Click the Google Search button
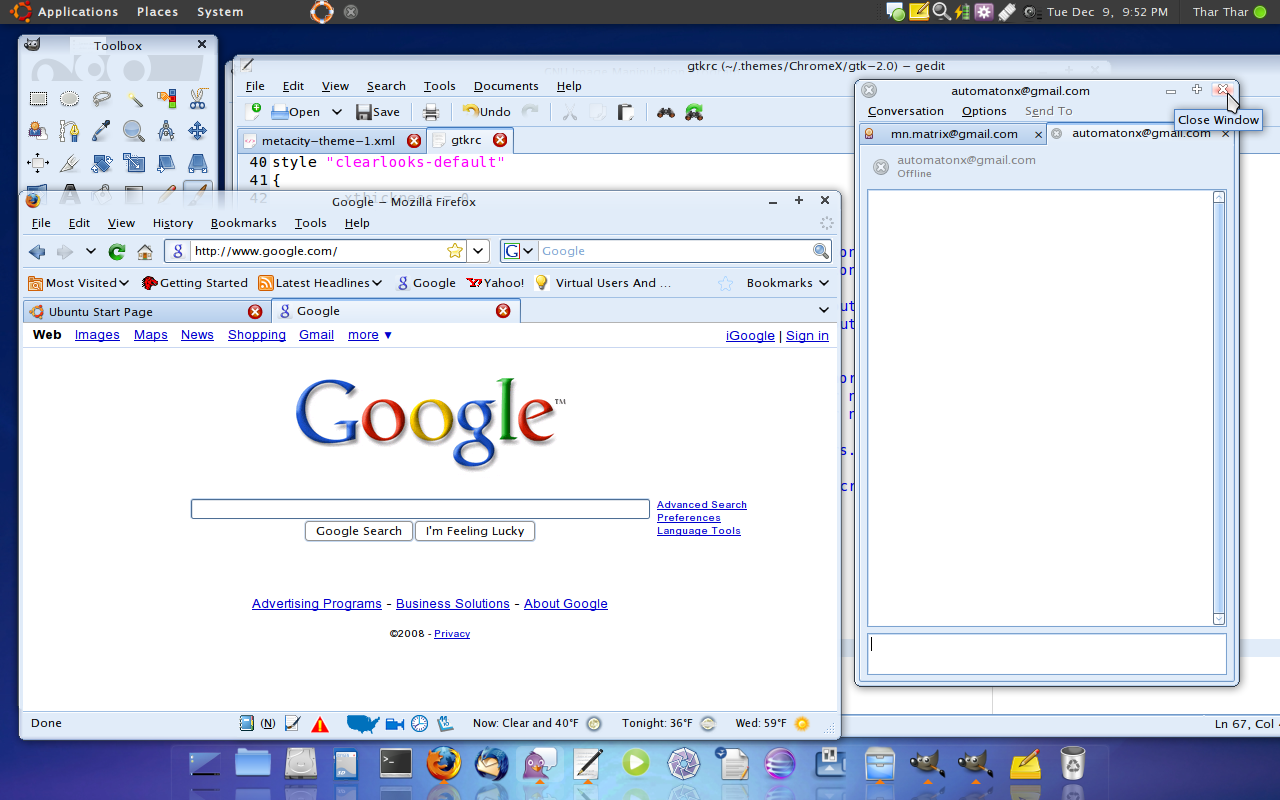The height and width of the screenshot is (800, 1280). [359, 531]
